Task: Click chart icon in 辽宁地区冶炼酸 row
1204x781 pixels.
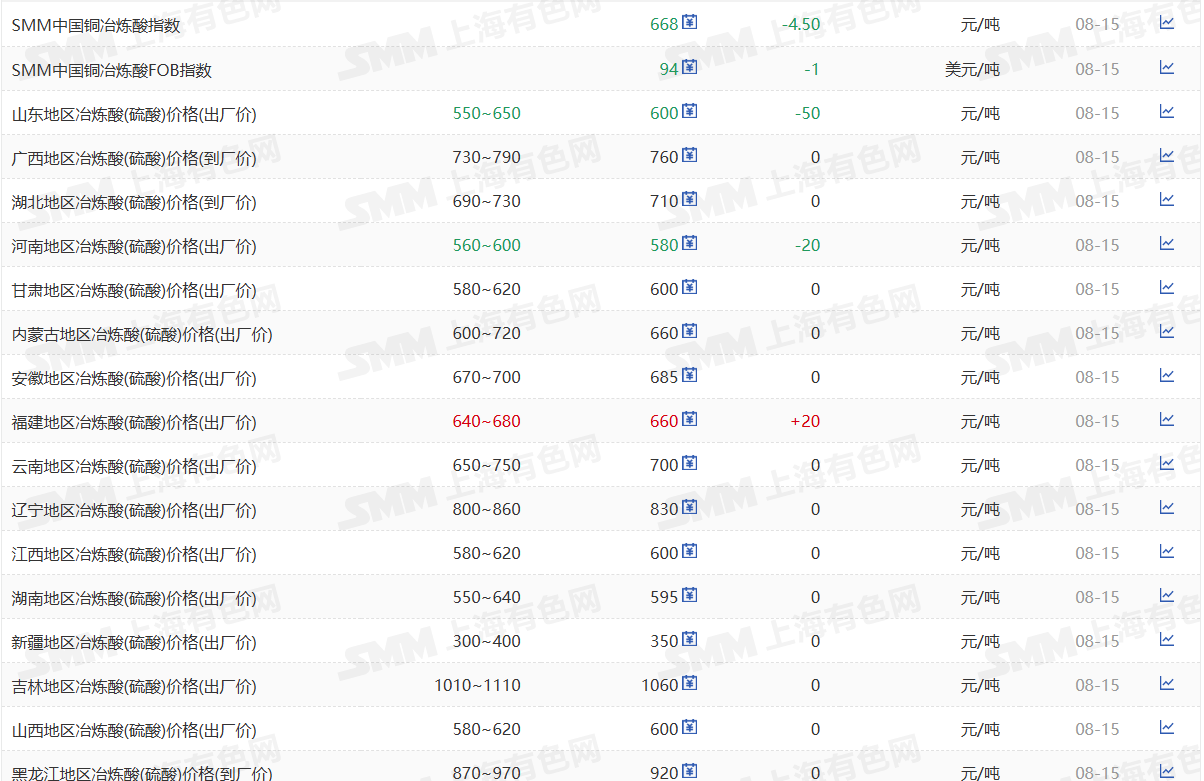Action: click(1166, 507)
